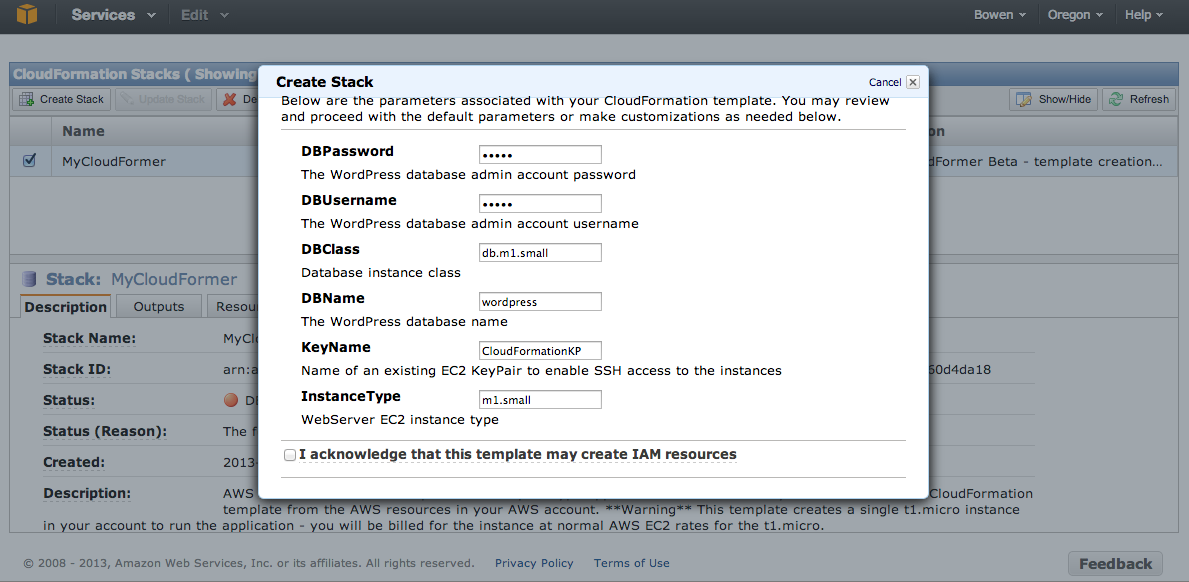Click the Update Stack toolbar button

(x=163, y=99)
